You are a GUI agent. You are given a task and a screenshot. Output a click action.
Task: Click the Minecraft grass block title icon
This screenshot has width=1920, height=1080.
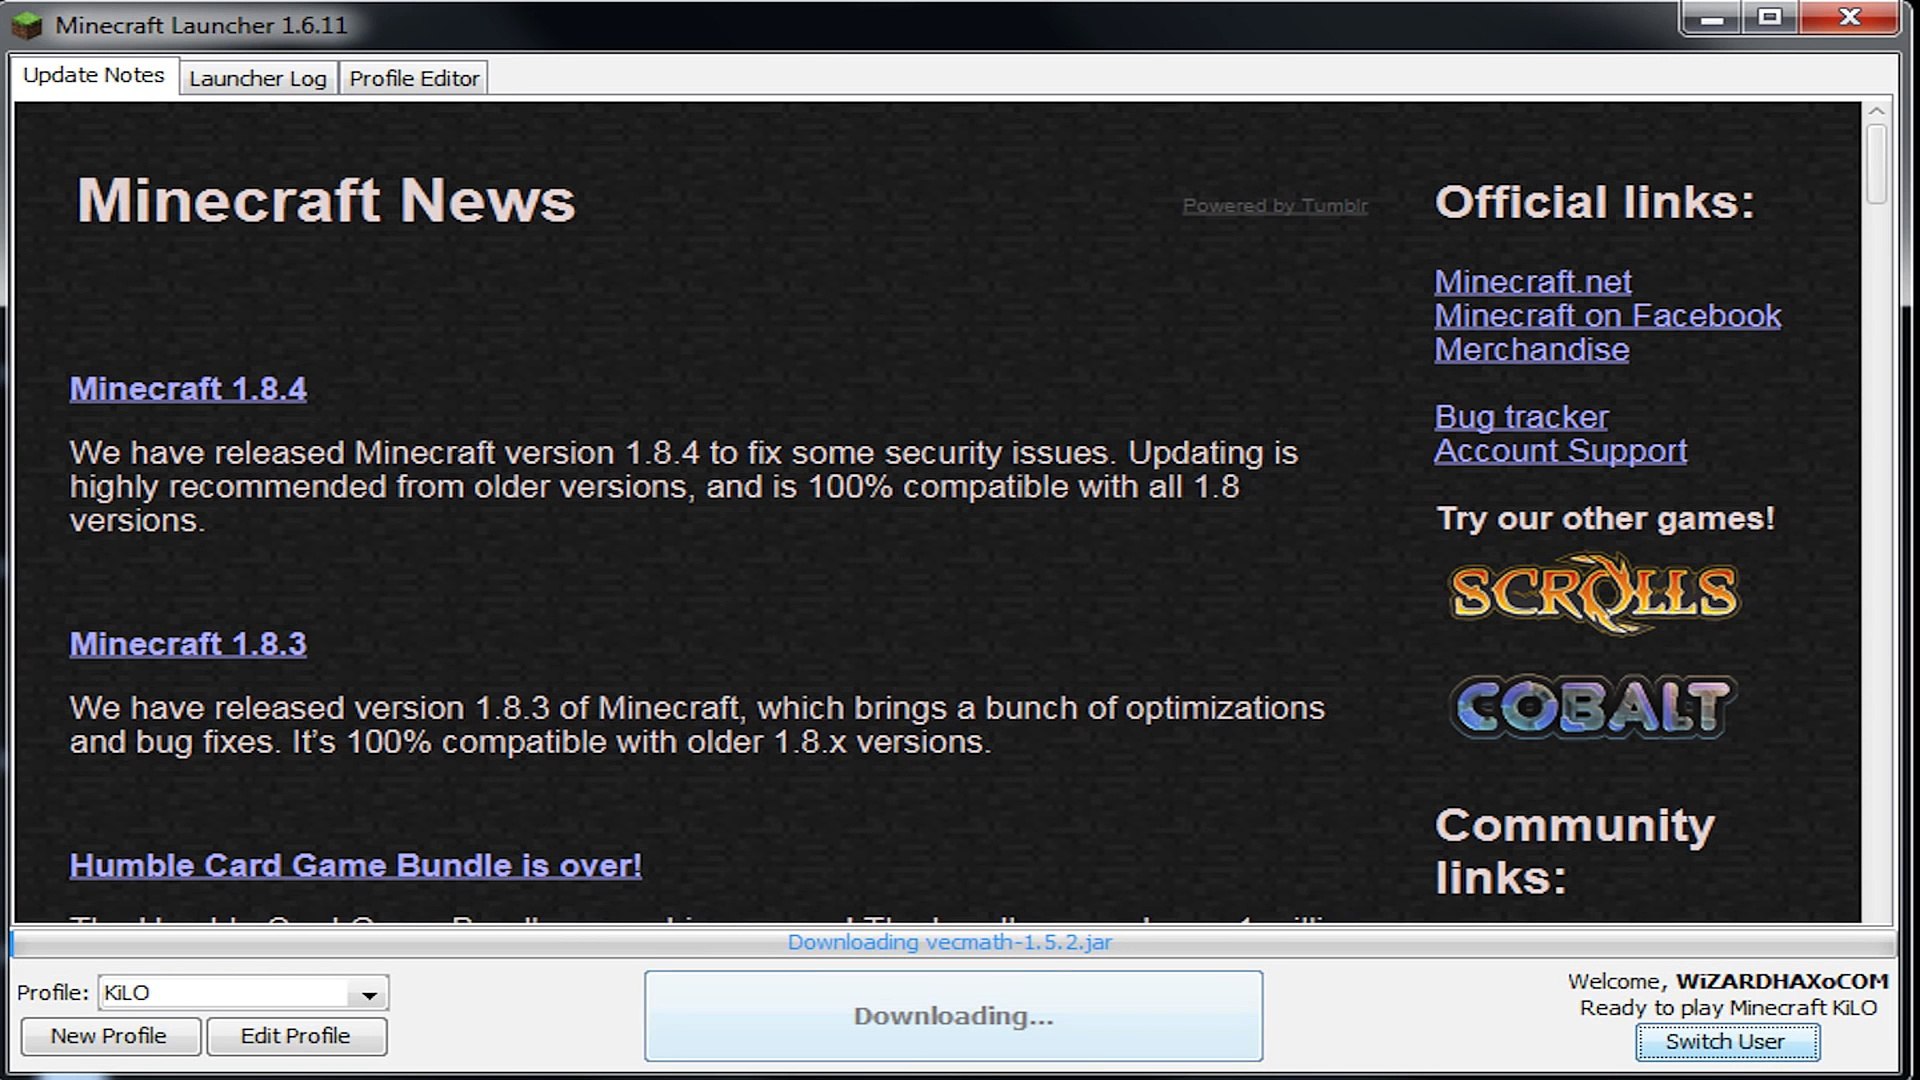pyautogui.click(x=27, y=24)
